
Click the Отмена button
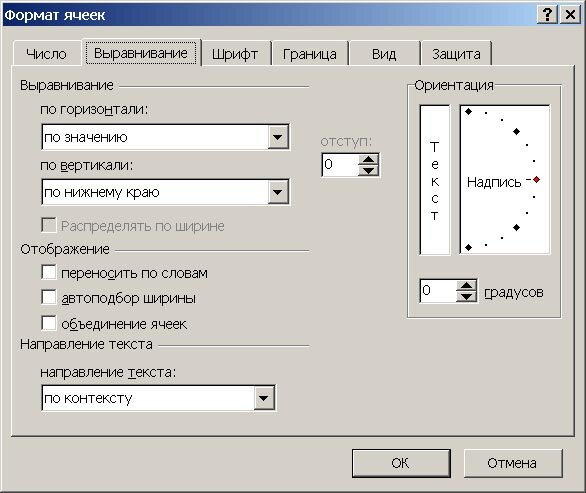(x=513, y=463)
